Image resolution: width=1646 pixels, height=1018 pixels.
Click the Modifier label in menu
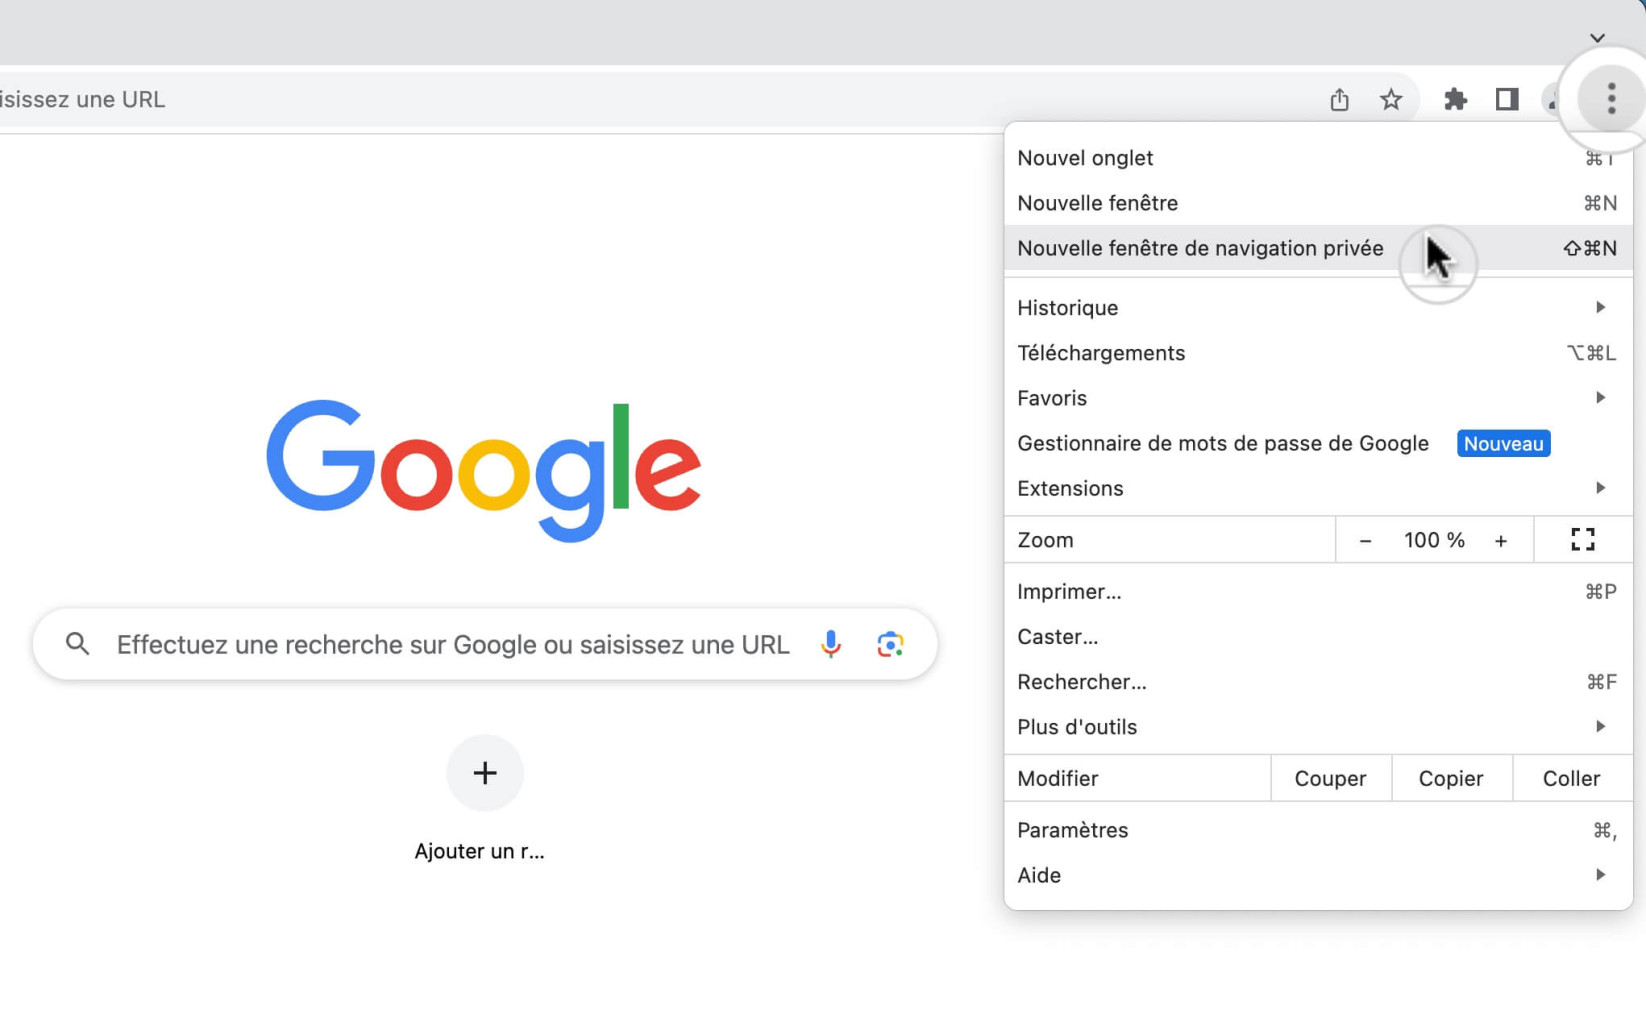[1057, 778]
